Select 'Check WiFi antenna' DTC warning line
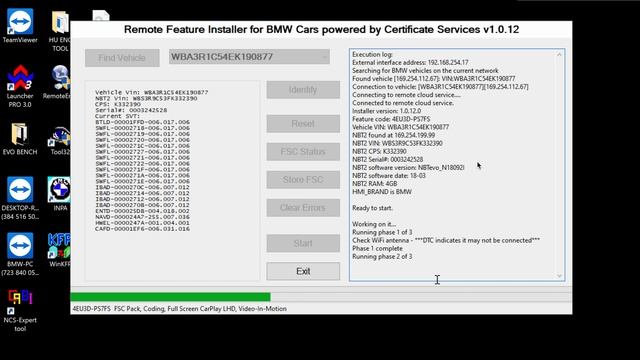This screenshot has width=640, height=360. tap(446, 240)
